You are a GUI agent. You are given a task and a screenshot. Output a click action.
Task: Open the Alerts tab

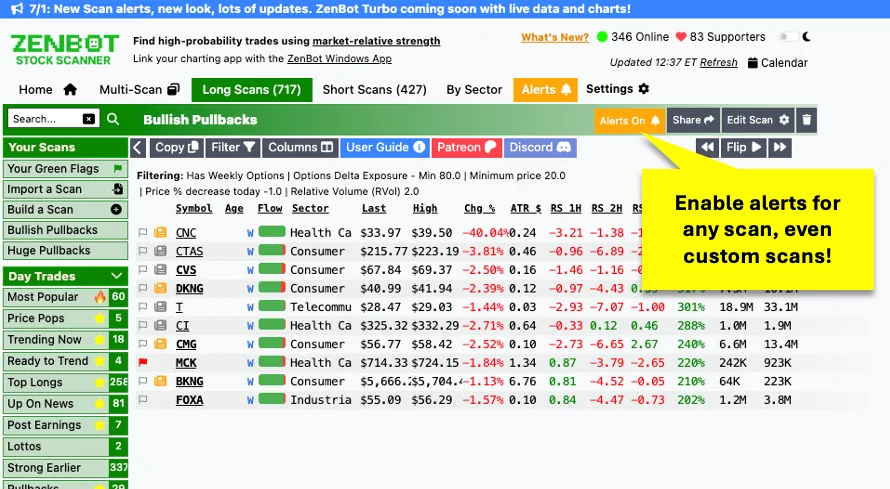tap(545, 90)
